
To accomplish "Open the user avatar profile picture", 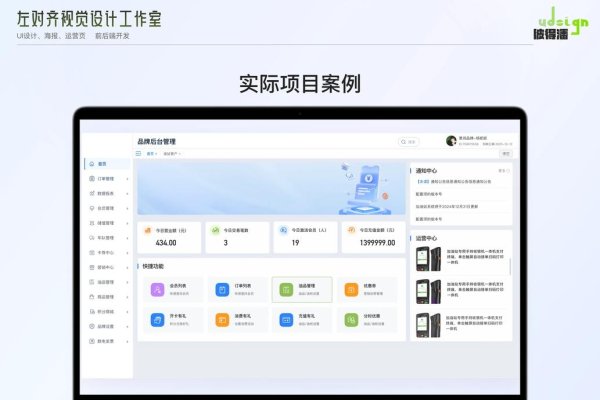I will click(x=451, y=140).
